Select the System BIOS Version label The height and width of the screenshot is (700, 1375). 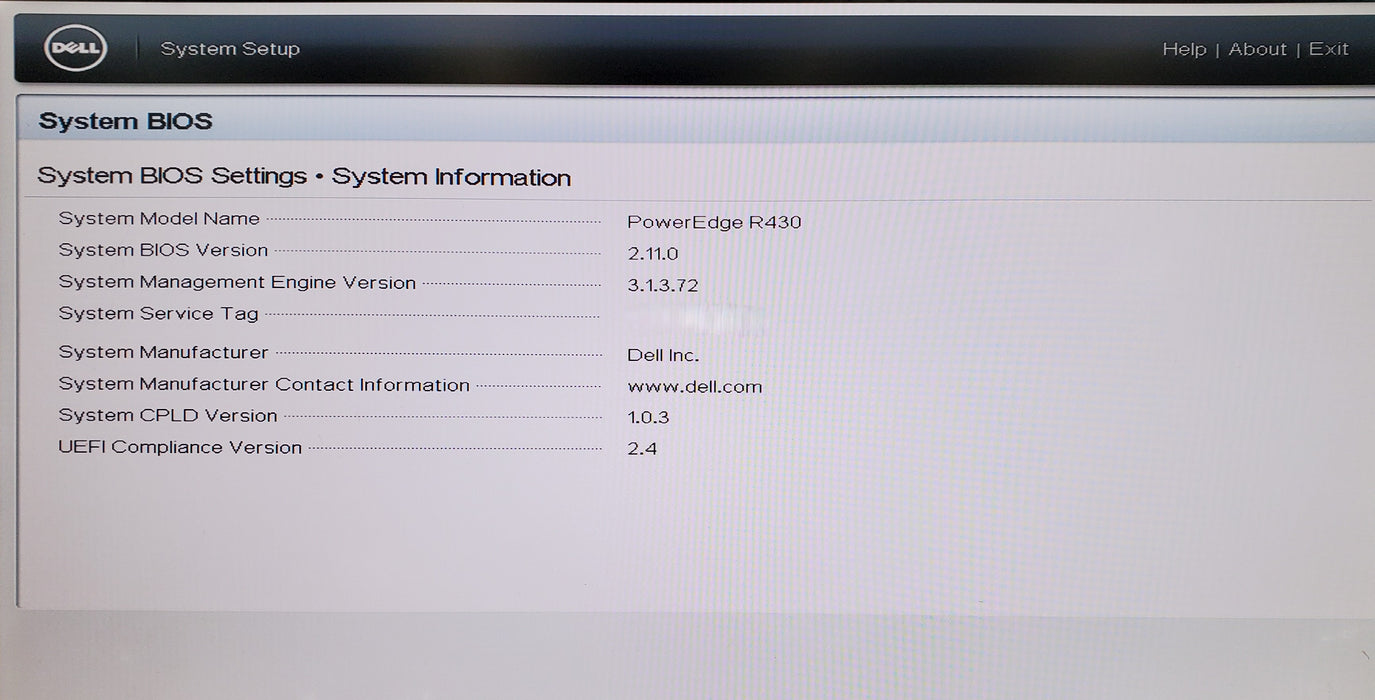pos(163,250)
